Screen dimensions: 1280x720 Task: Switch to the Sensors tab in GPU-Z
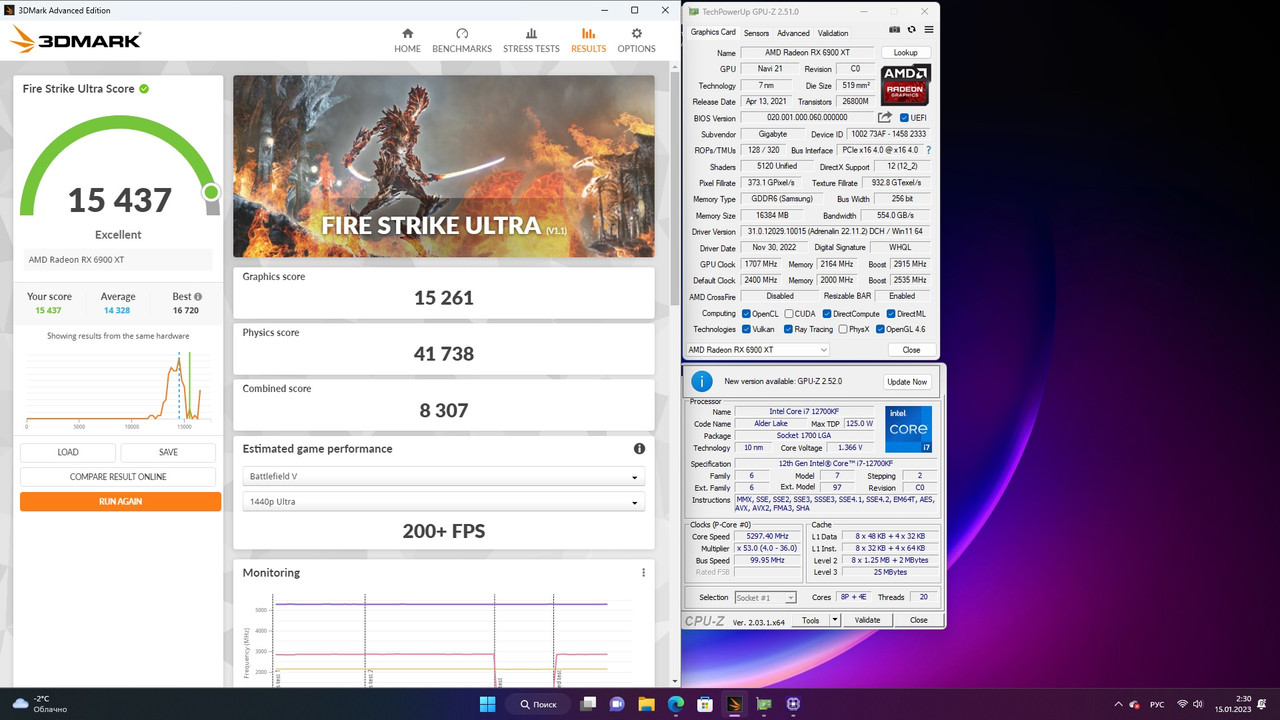(x=756, y=33)
